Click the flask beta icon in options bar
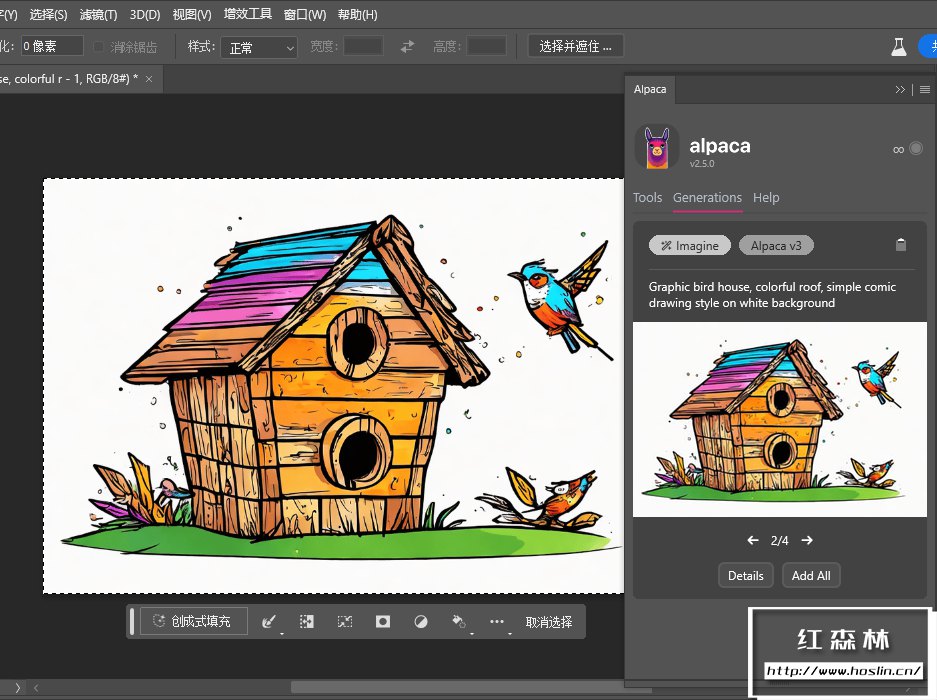Screen dimensions: 937x700 point(899,47)
